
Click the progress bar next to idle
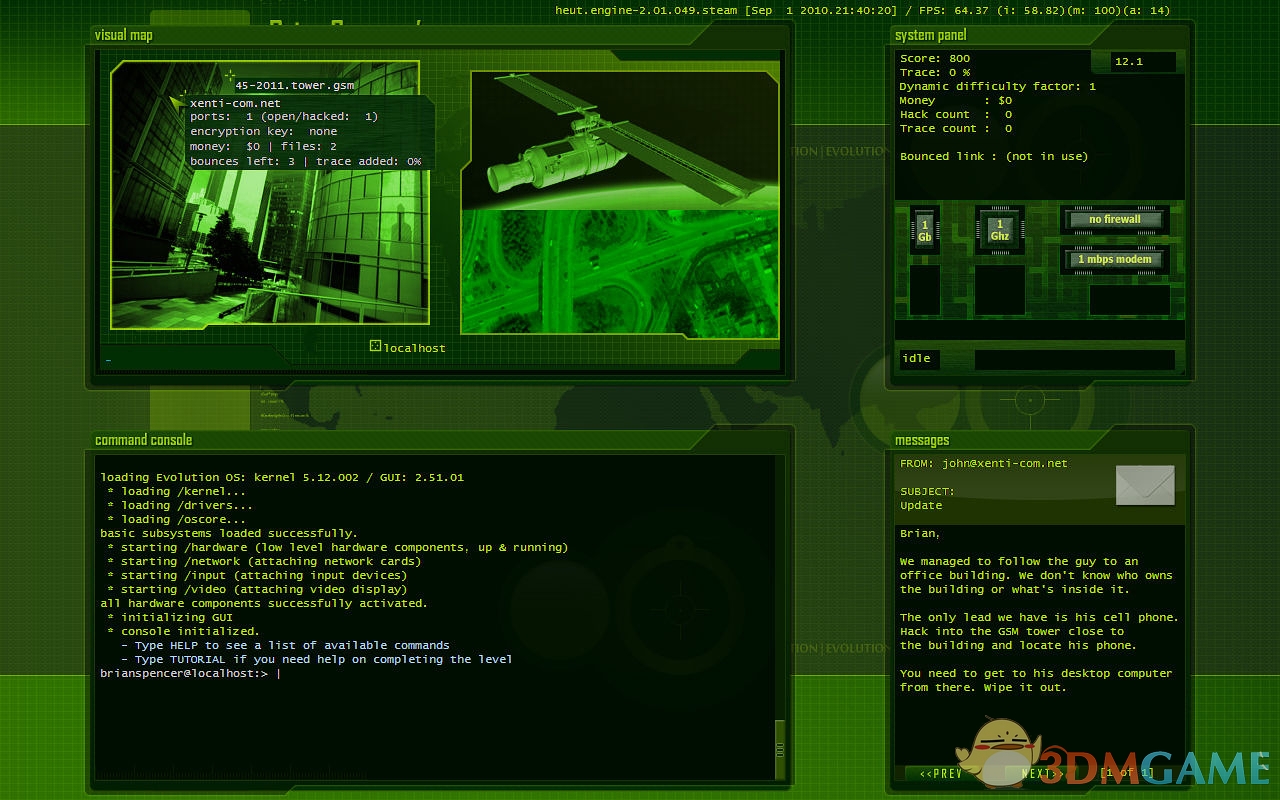(1074, 359)
